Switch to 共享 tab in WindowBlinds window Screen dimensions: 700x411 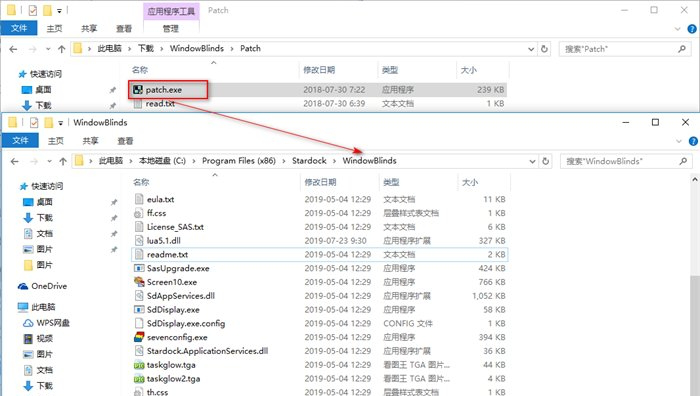[91, 141]
